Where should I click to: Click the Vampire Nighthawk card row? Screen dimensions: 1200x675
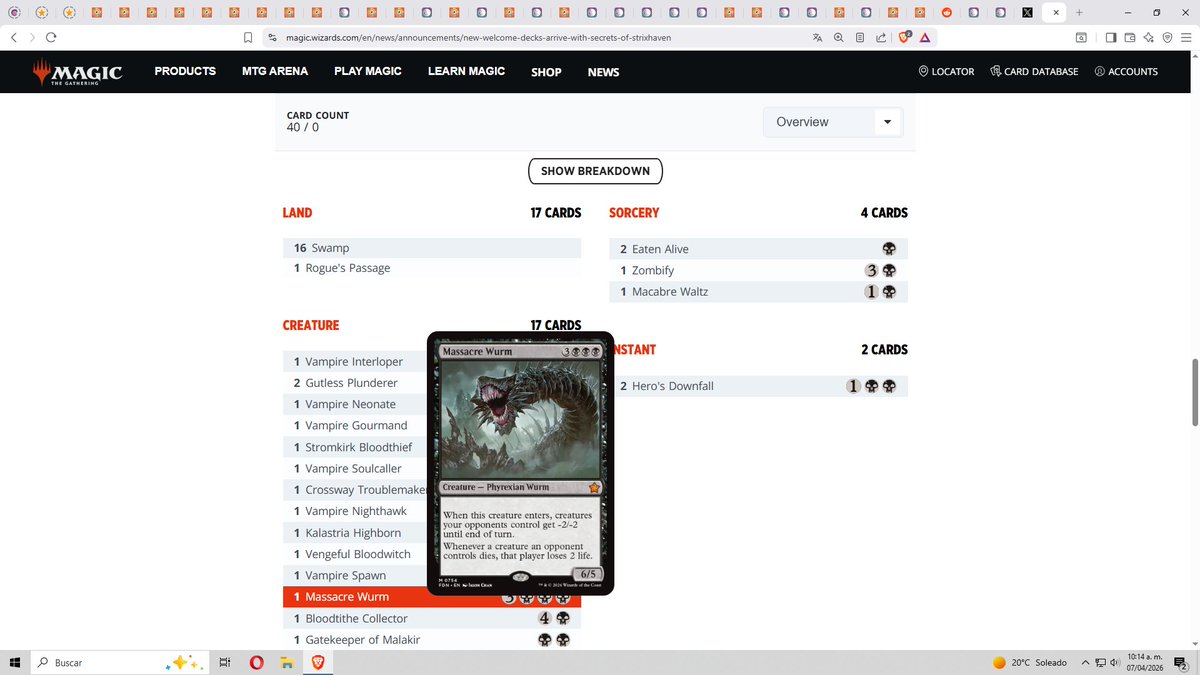pos(355,511)
